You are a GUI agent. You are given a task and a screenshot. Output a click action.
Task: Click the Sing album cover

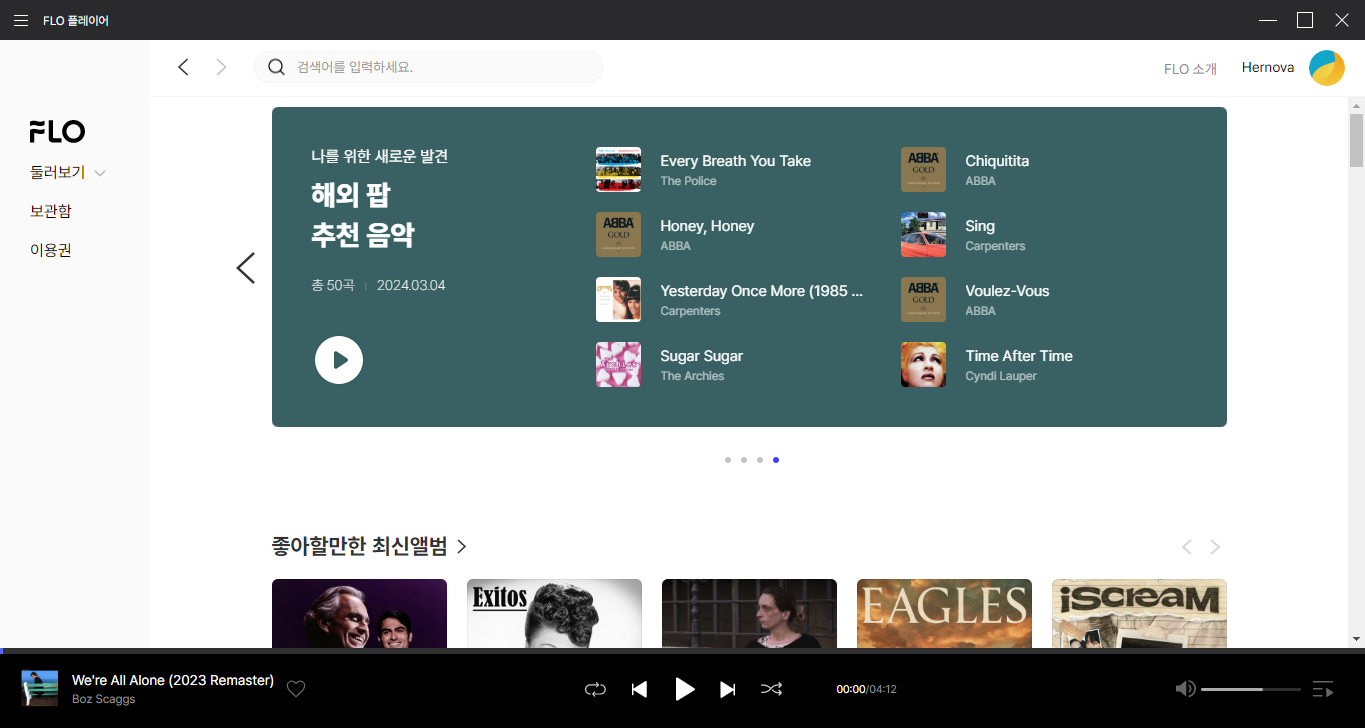[x=923, y=235]
